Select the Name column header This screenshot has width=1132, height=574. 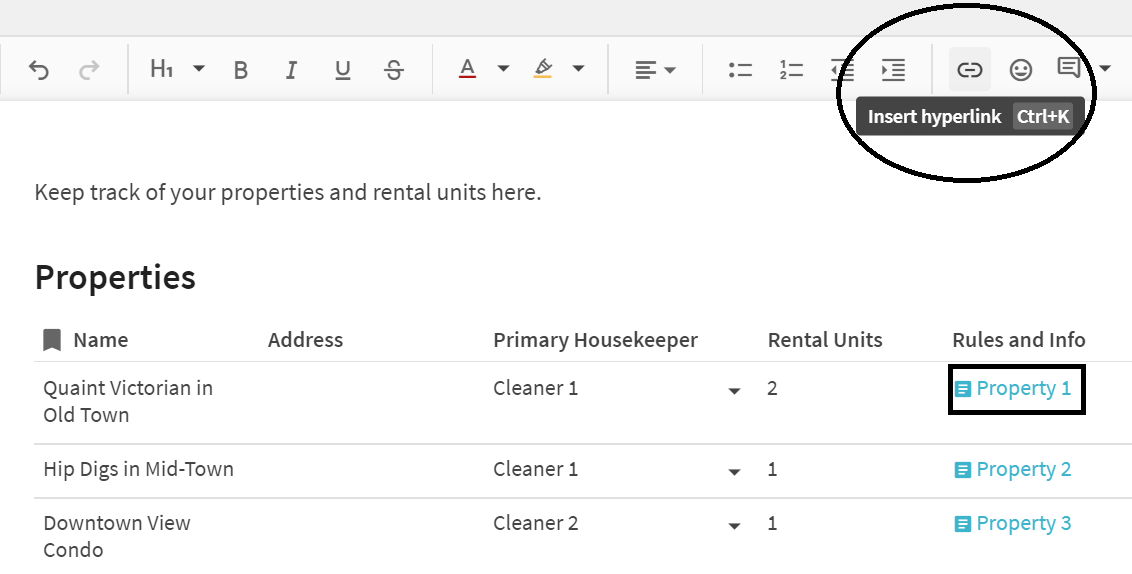tap(100, 340)
